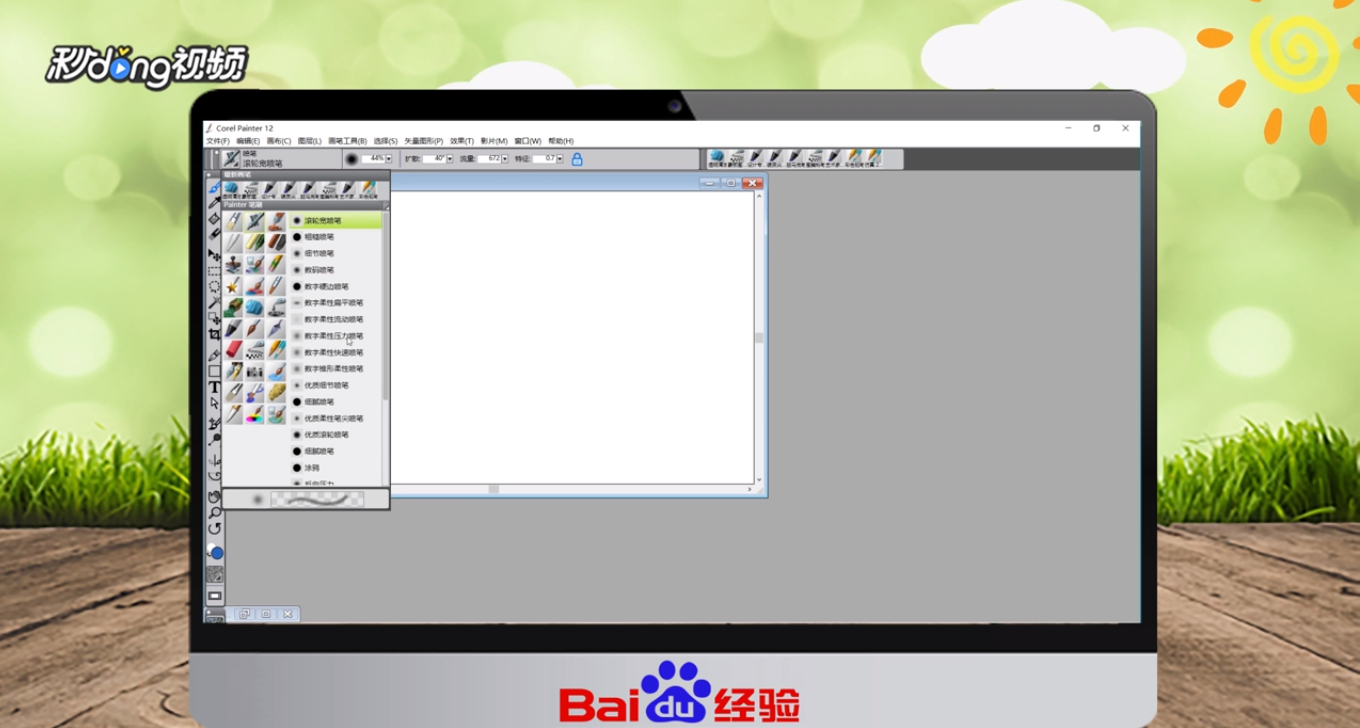Choose the red eraser brush category icon
Screen dimensions: 1360x728
[233, 349]
